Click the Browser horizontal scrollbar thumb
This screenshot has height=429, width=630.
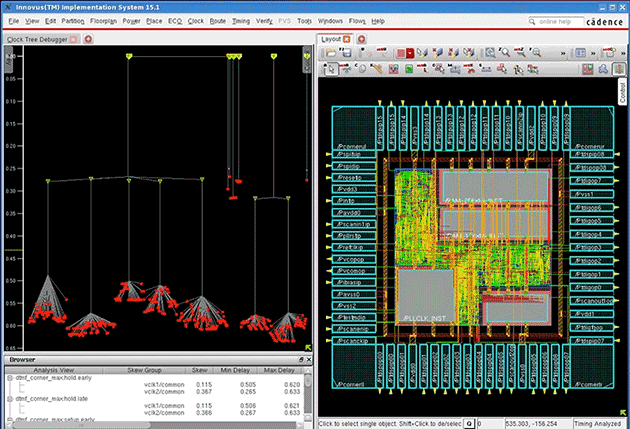coord(80,425)
